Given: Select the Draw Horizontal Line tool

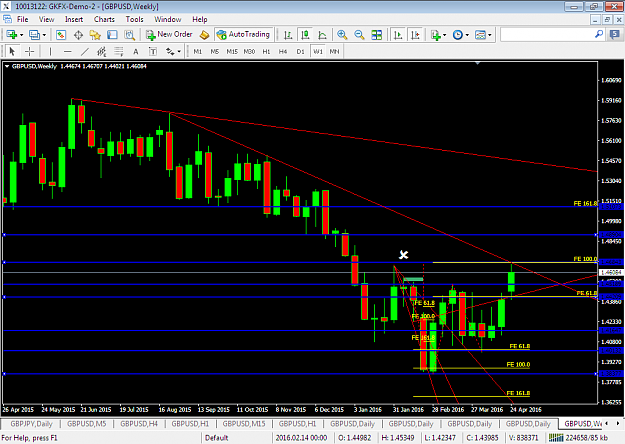Looking at the screenshot, I should [x=68, y=51].
